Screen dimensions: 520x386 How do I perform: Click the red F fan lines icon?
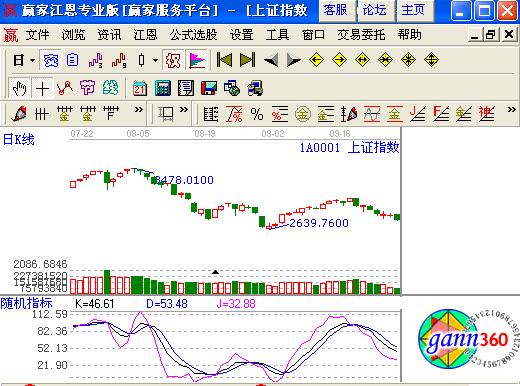pyautogui.click(x=441, y=114)
